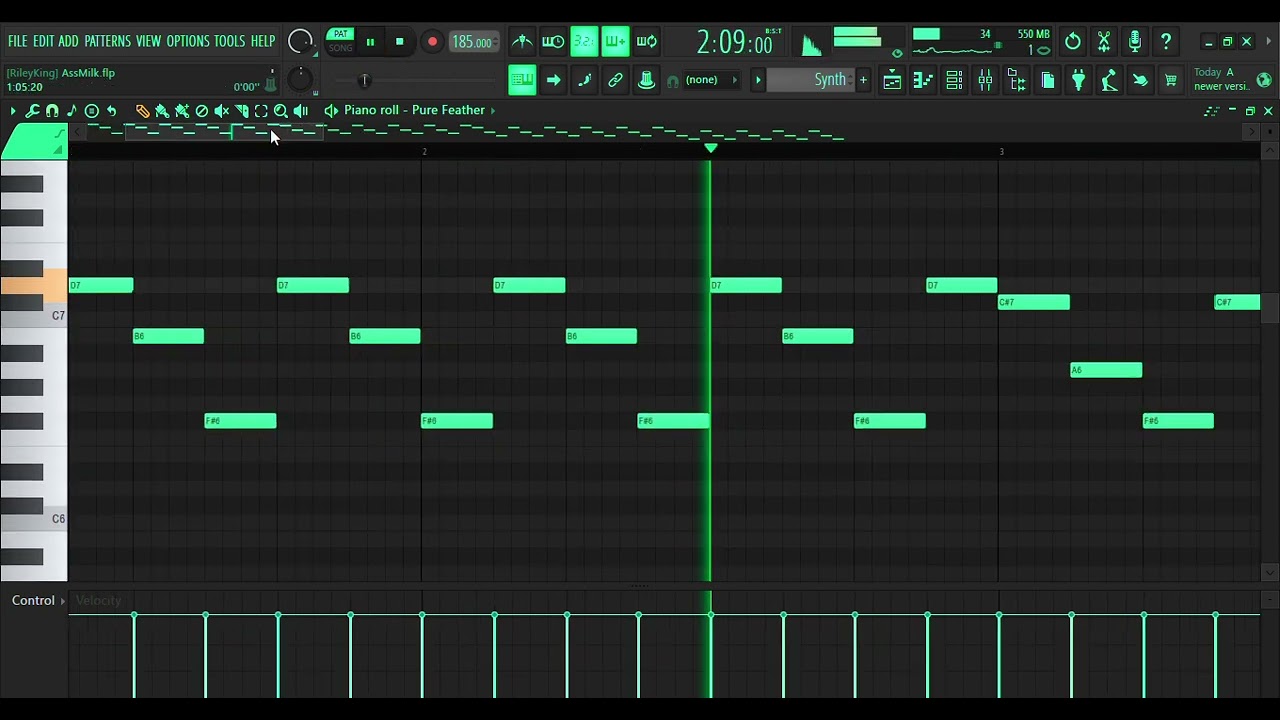
Task: Open the PATTERNS menu
Action: 107,41
